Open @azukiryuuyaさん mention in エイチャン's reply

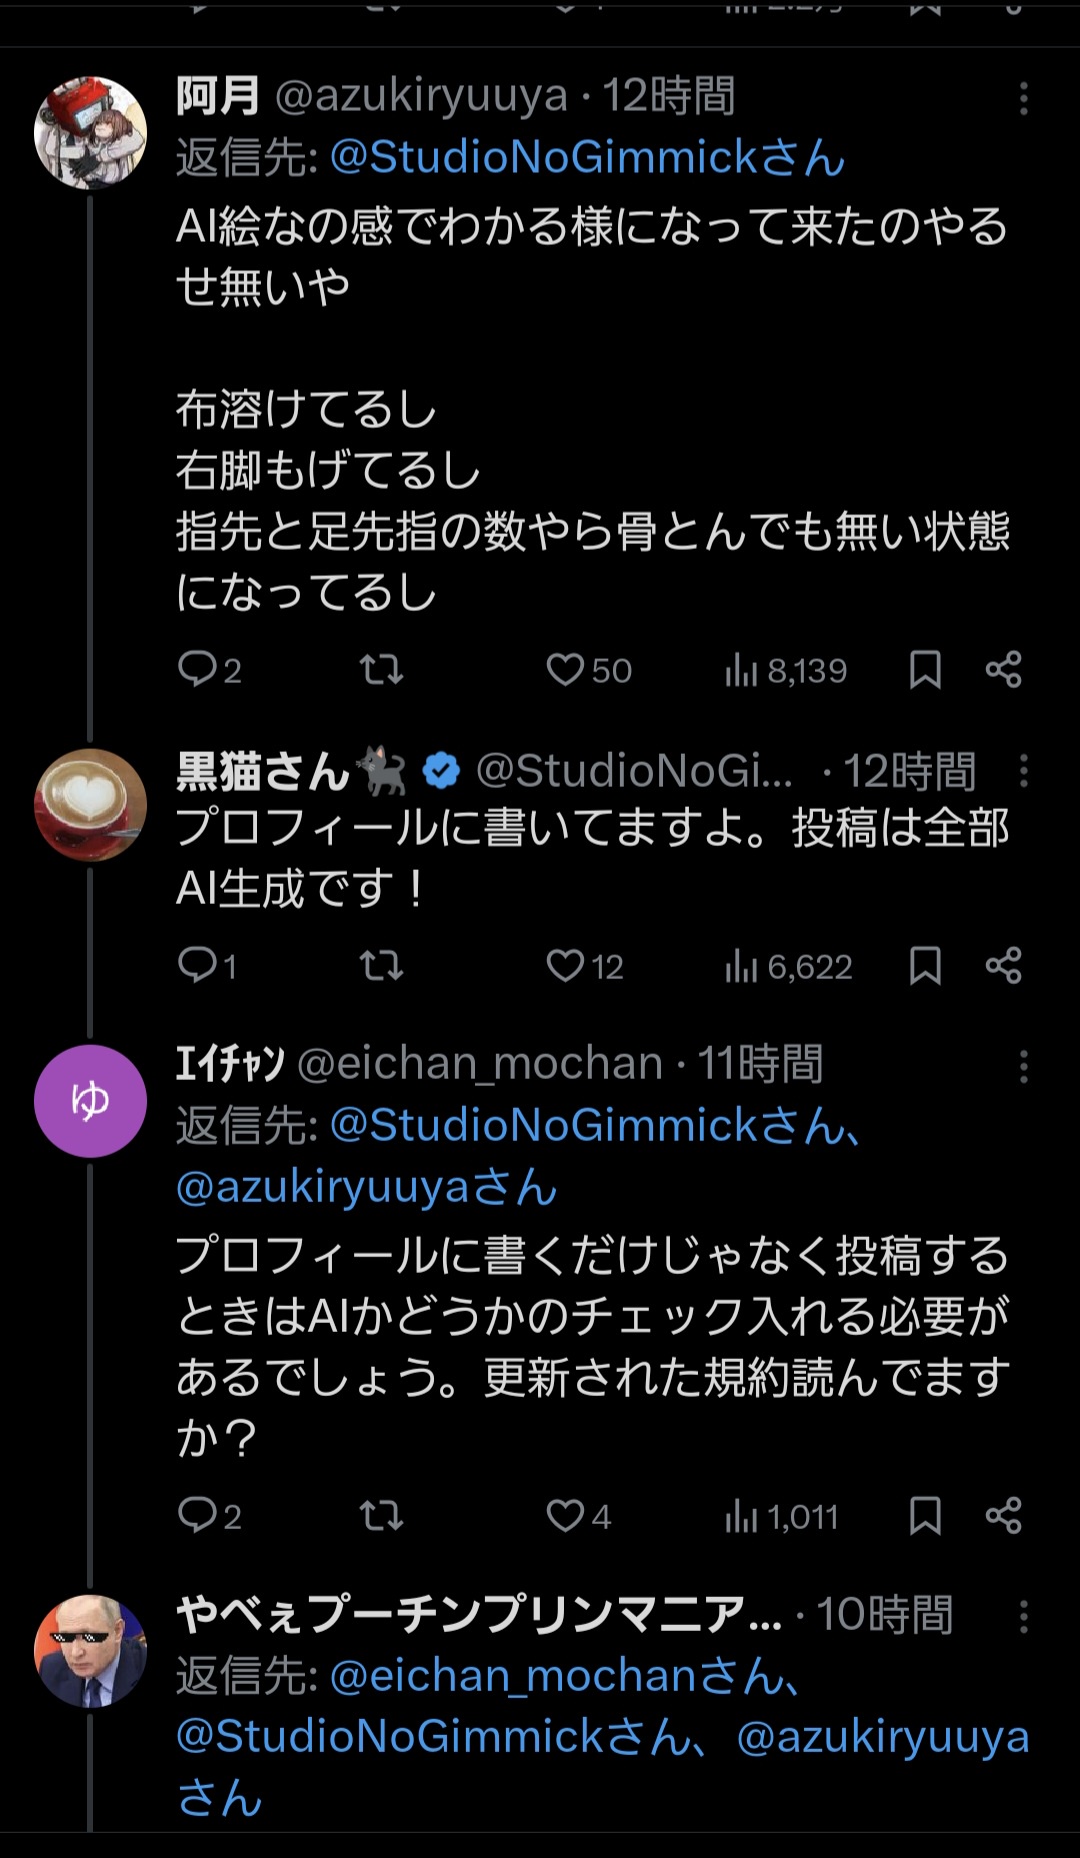point(366,1187)
